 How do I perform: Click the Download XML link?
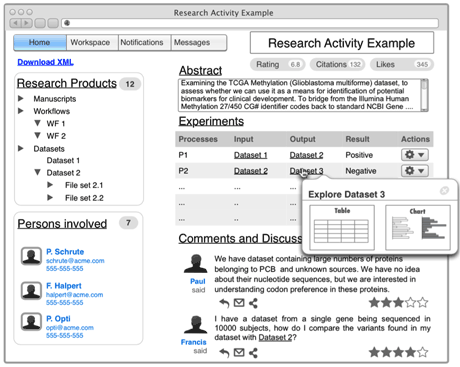pyautogui.click(x=45, y=62)
